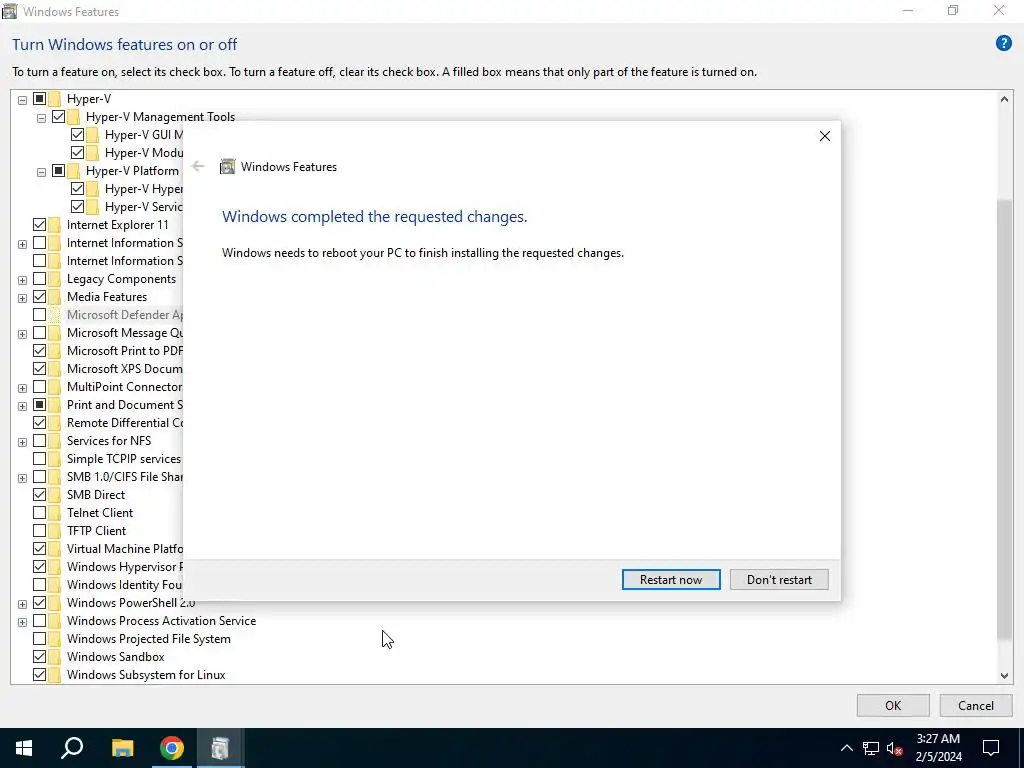Open taskbar Search magnifier
Viewport: 1024px width, 768px height.
[72, 748]
